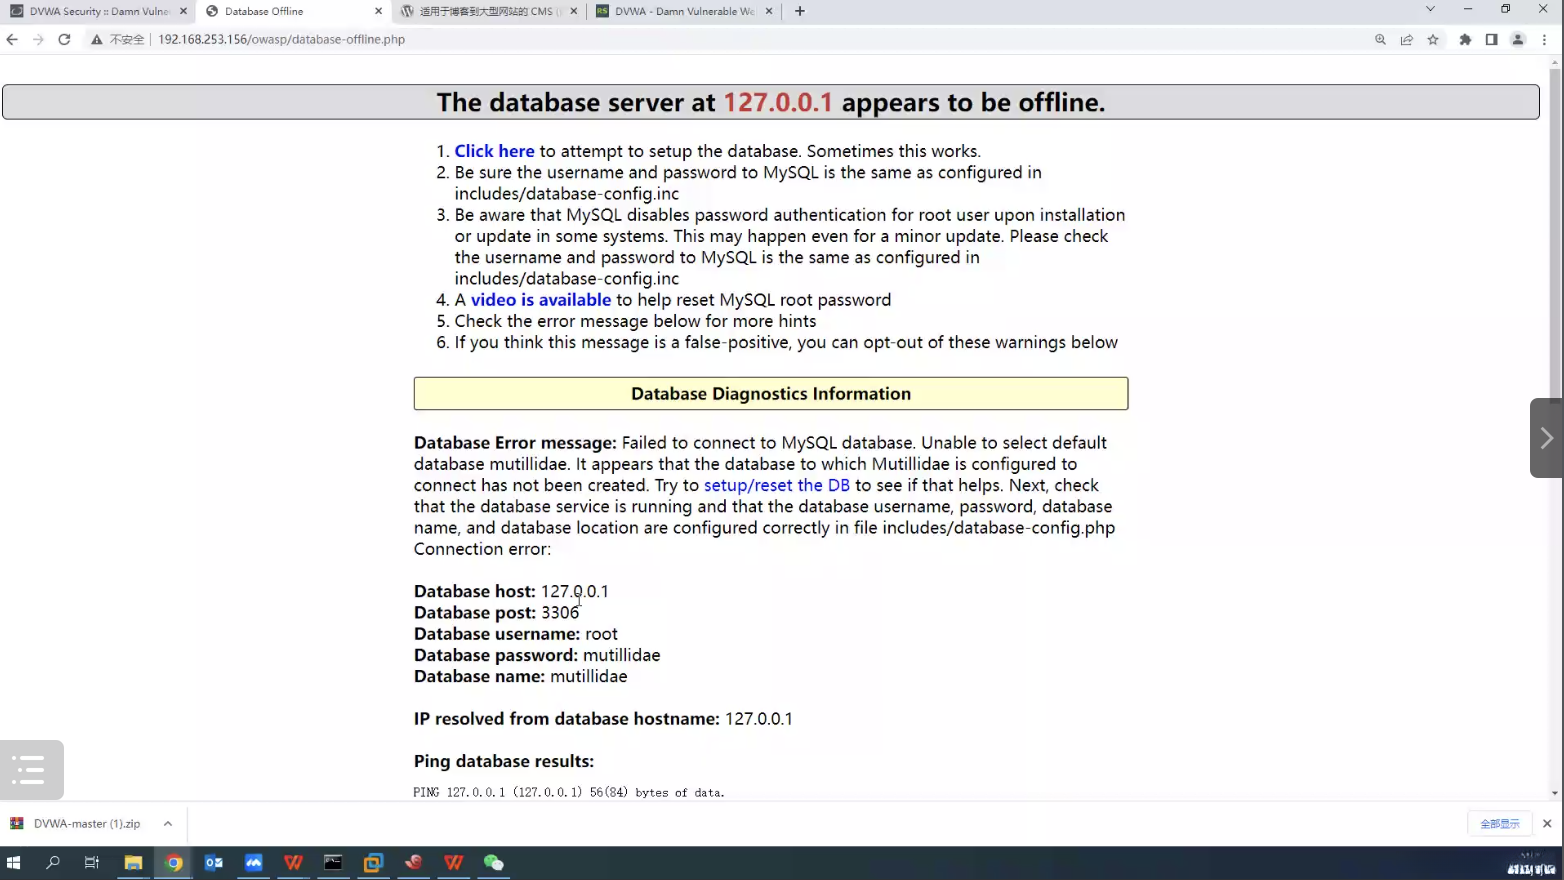Open the command prompt taskbar icon

333,862
